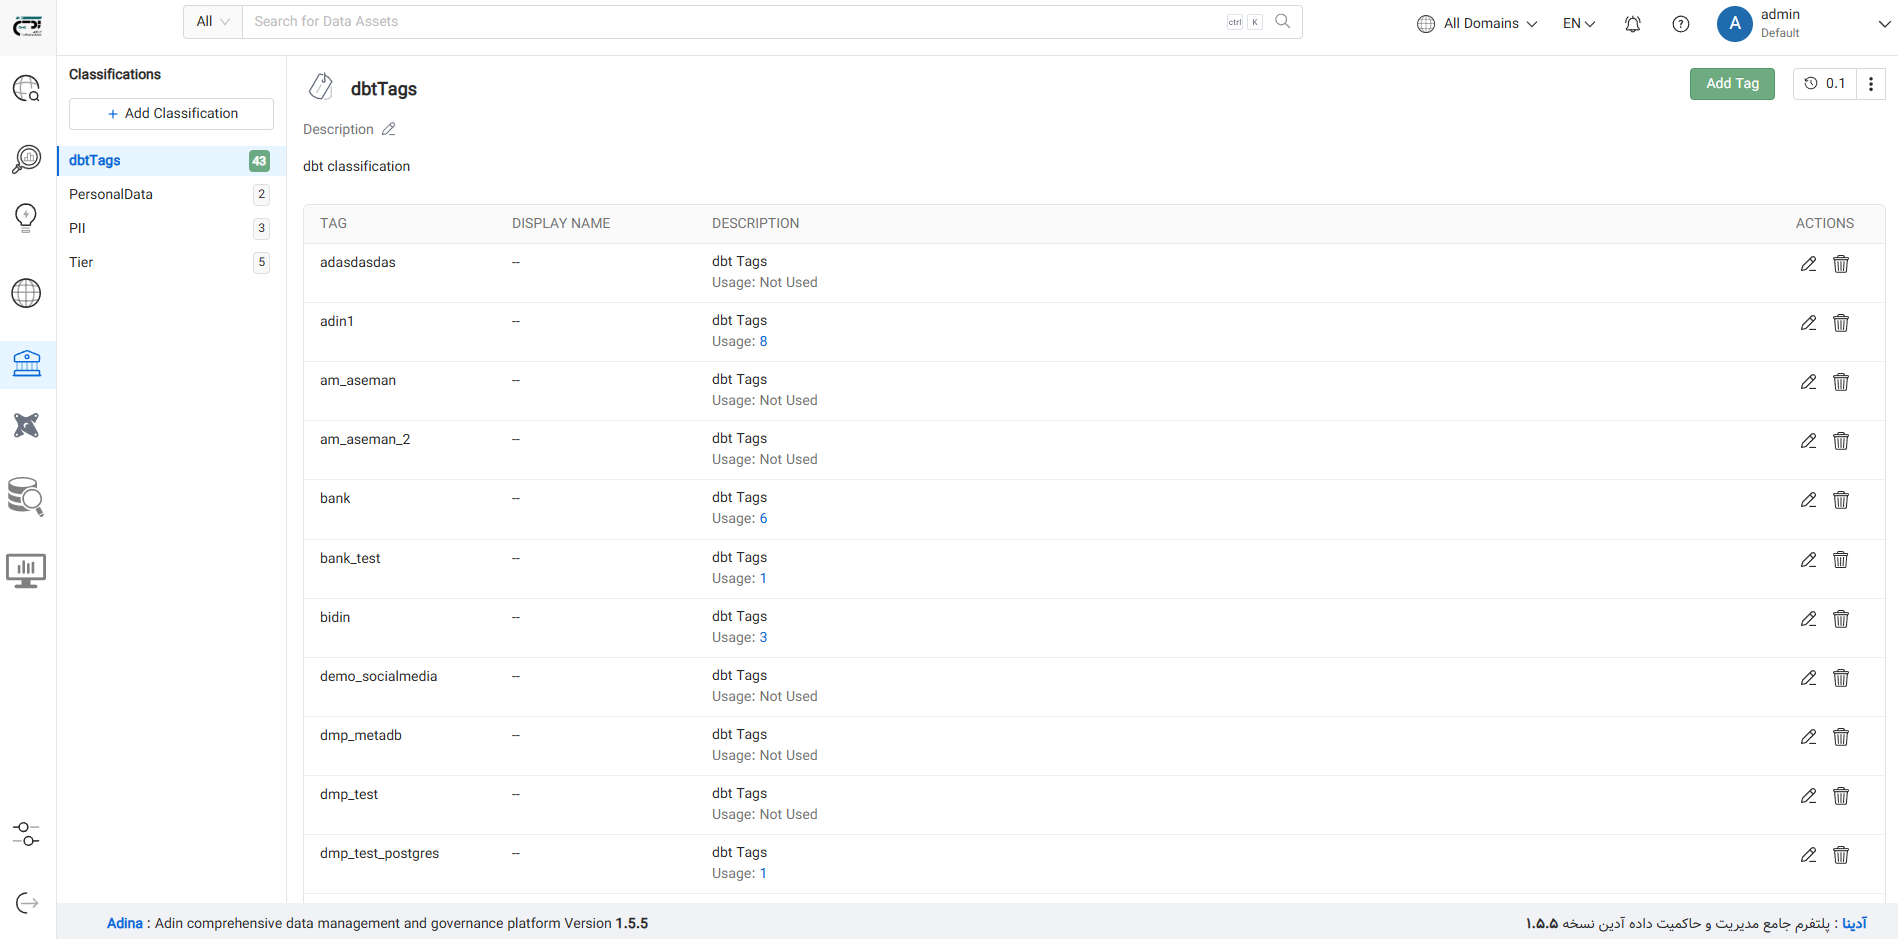
Task: Open the EN language dropdown
Action: pos(1578,24)
